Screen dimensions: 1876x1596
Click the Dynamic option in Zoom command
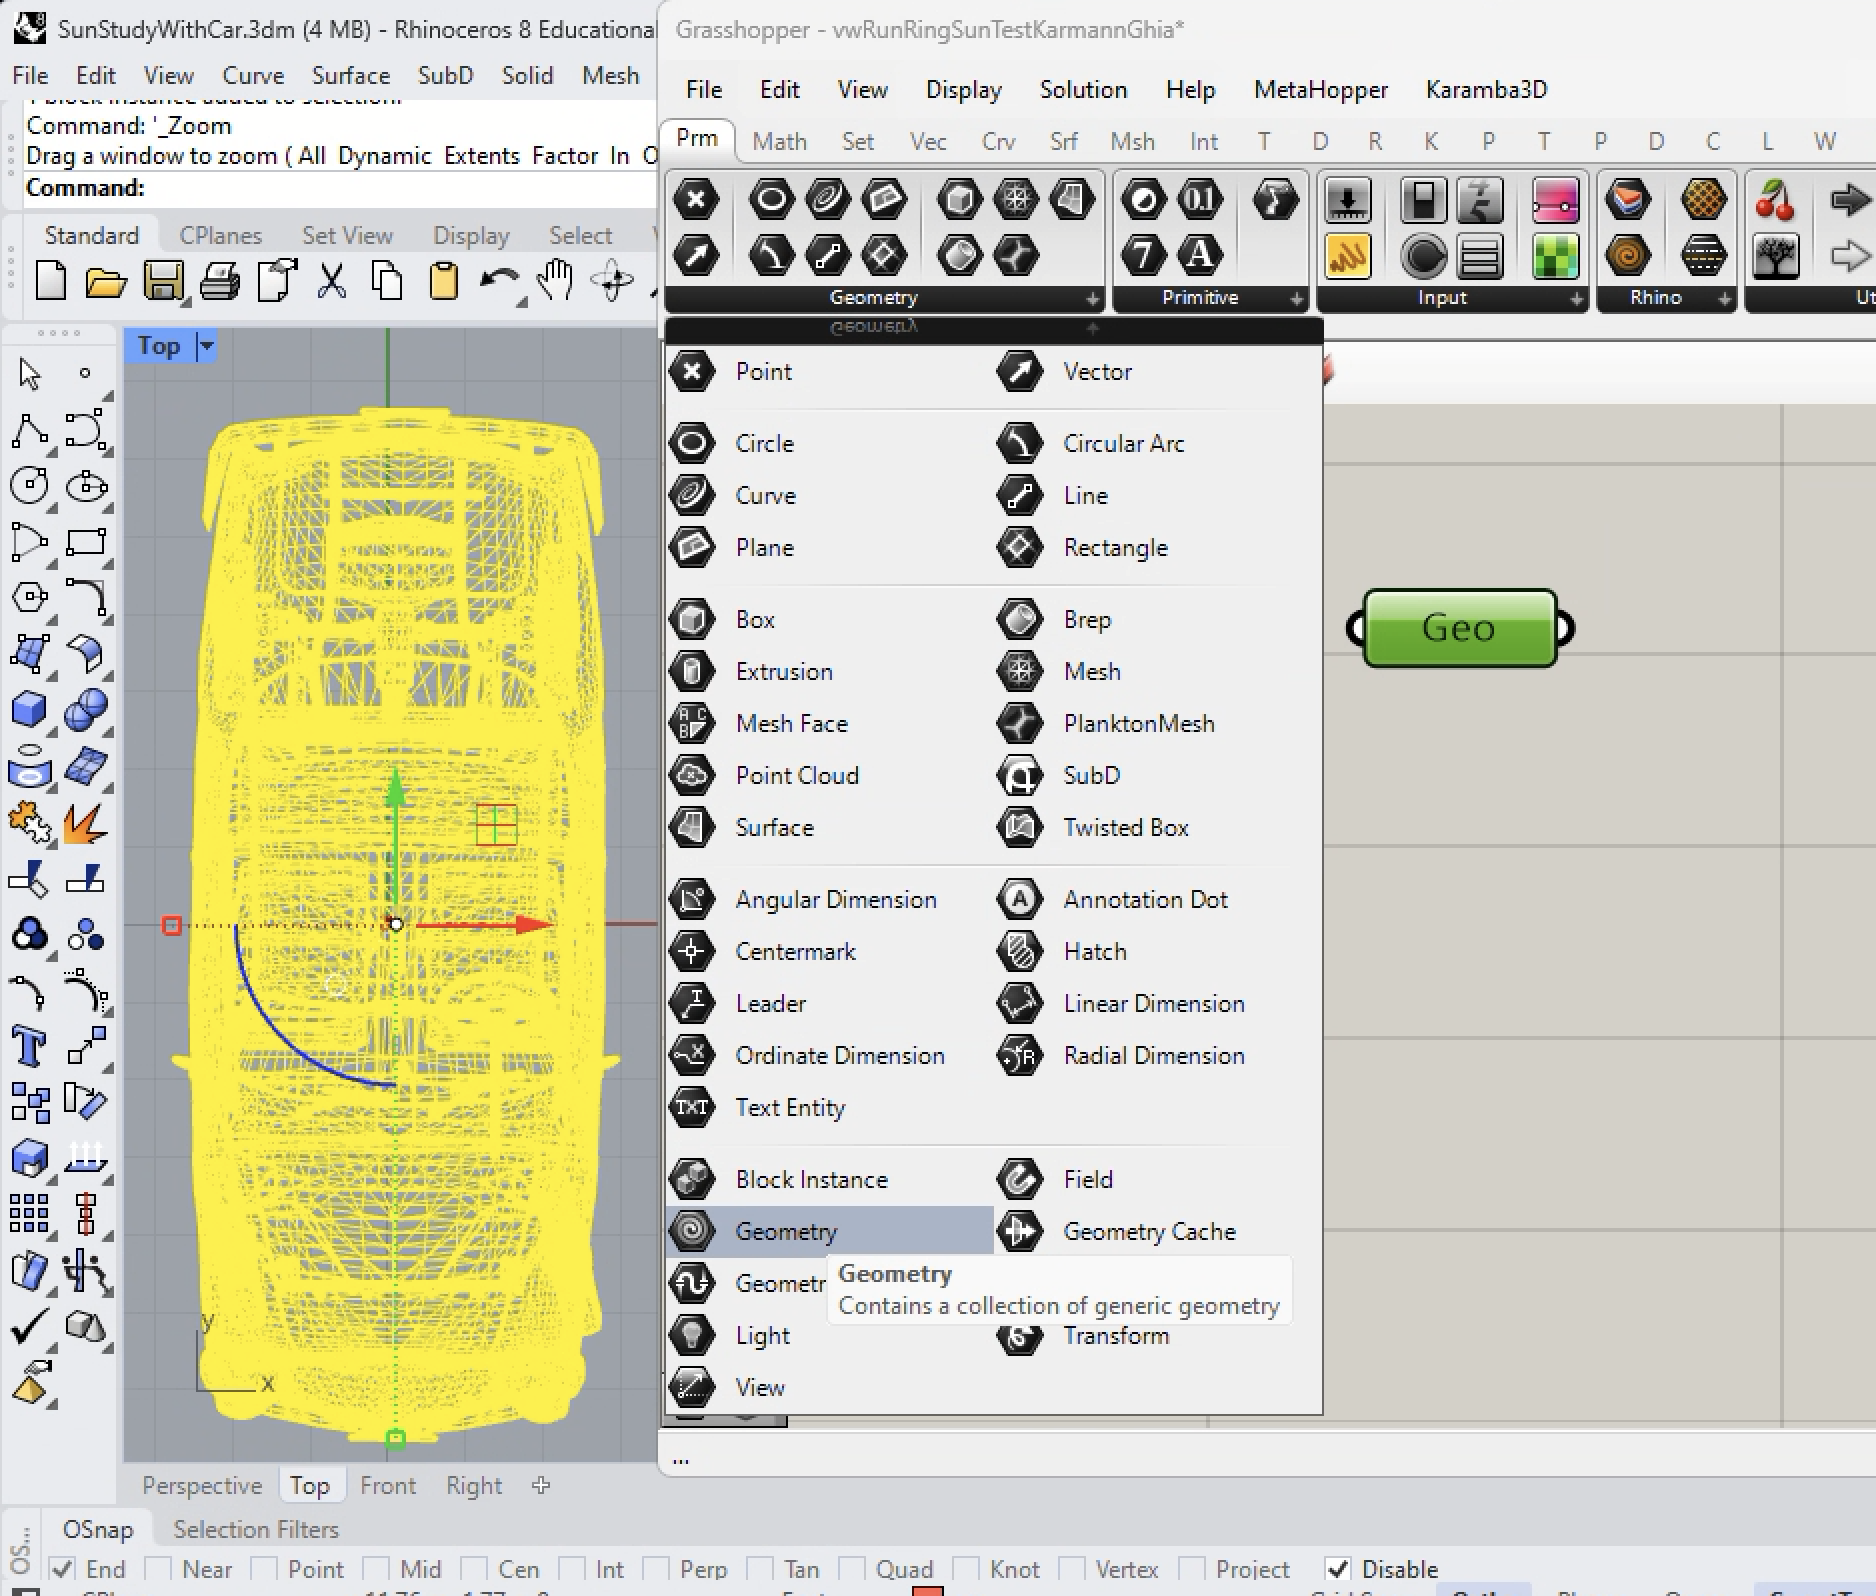coord(385,156)
